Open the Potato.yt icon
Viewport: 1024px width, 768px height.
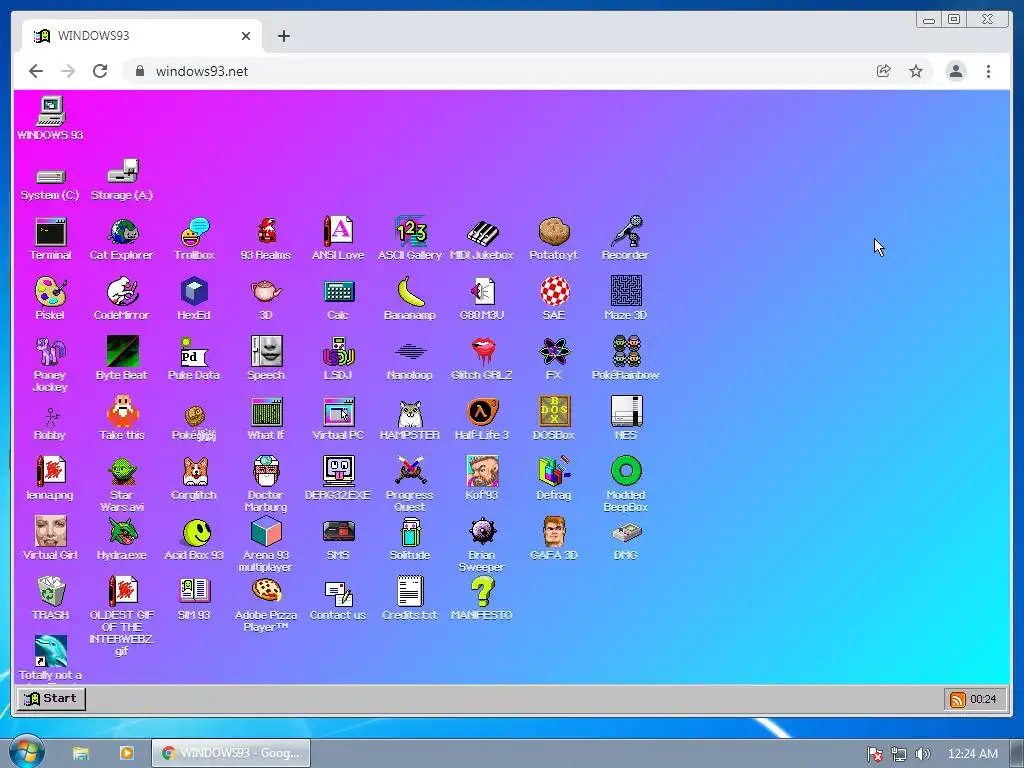554,232
